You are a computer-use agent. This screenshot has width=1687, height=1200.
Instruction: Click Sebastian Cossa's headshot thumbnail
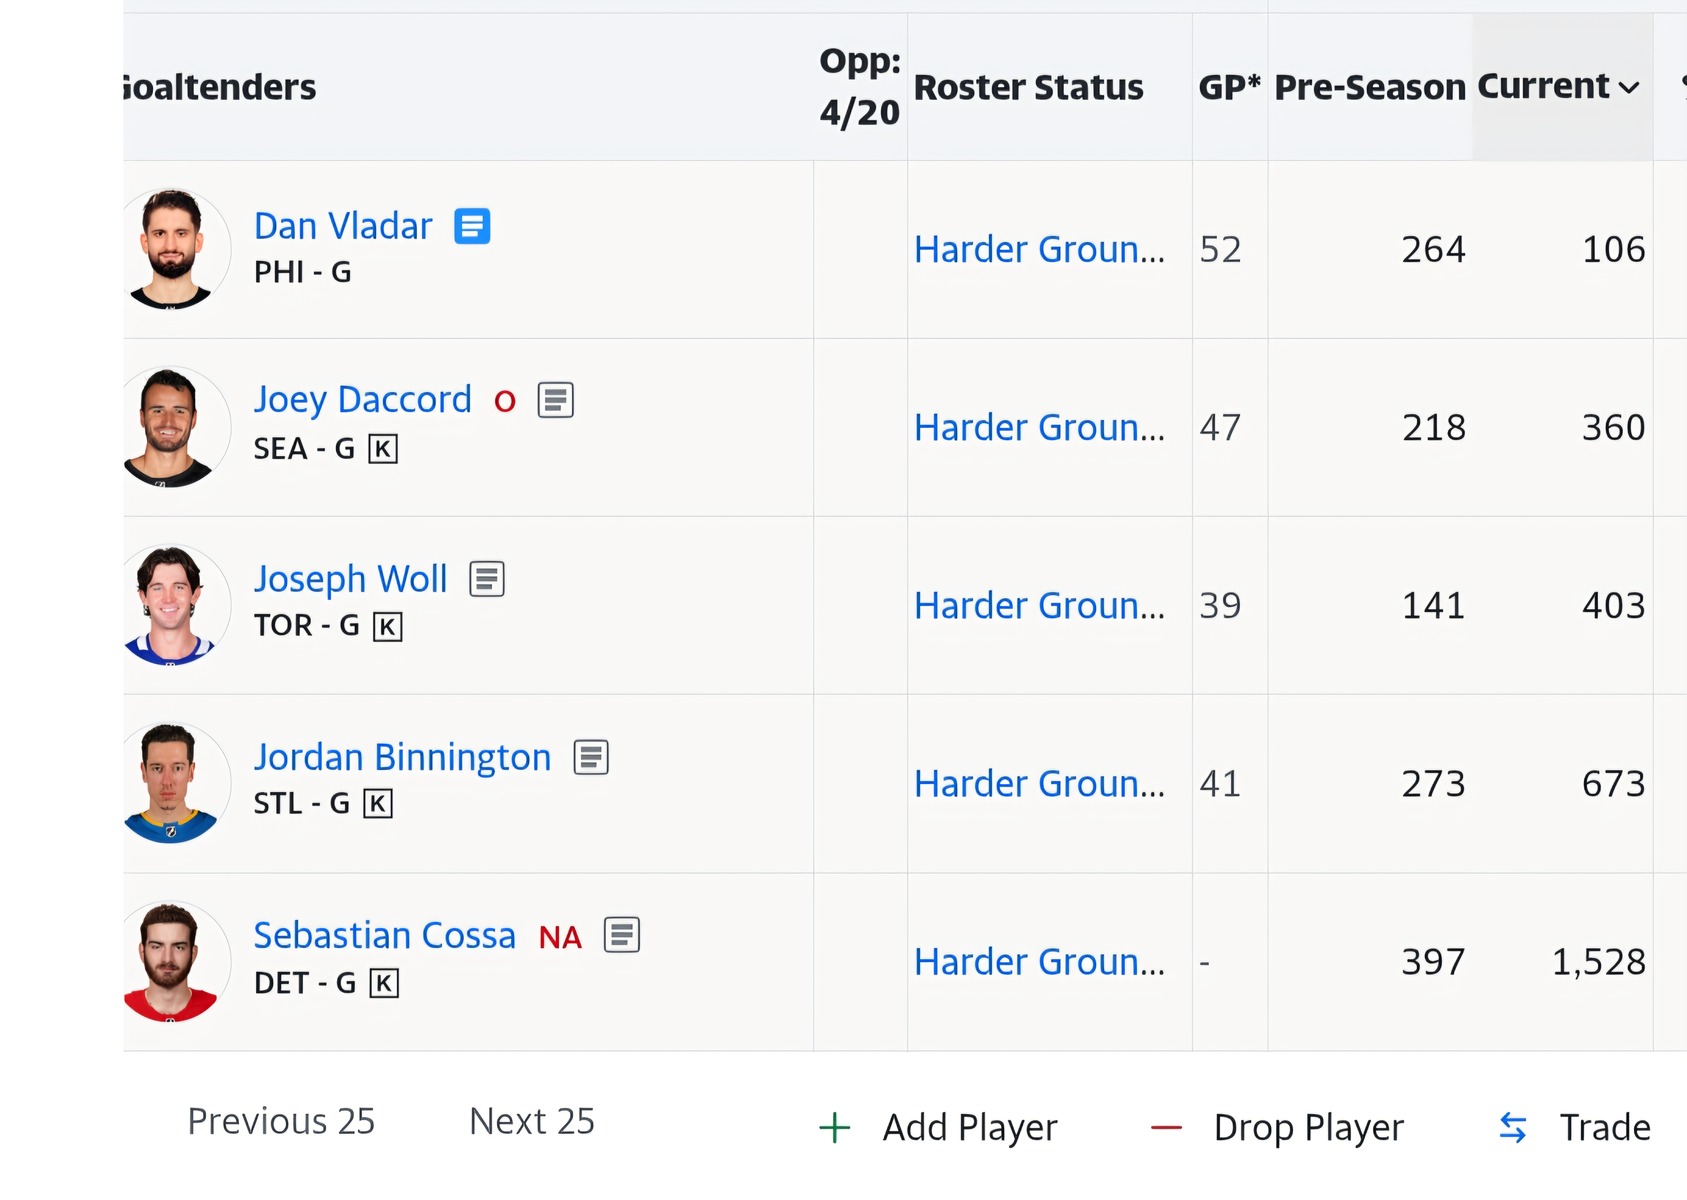(x=170, y=961)
